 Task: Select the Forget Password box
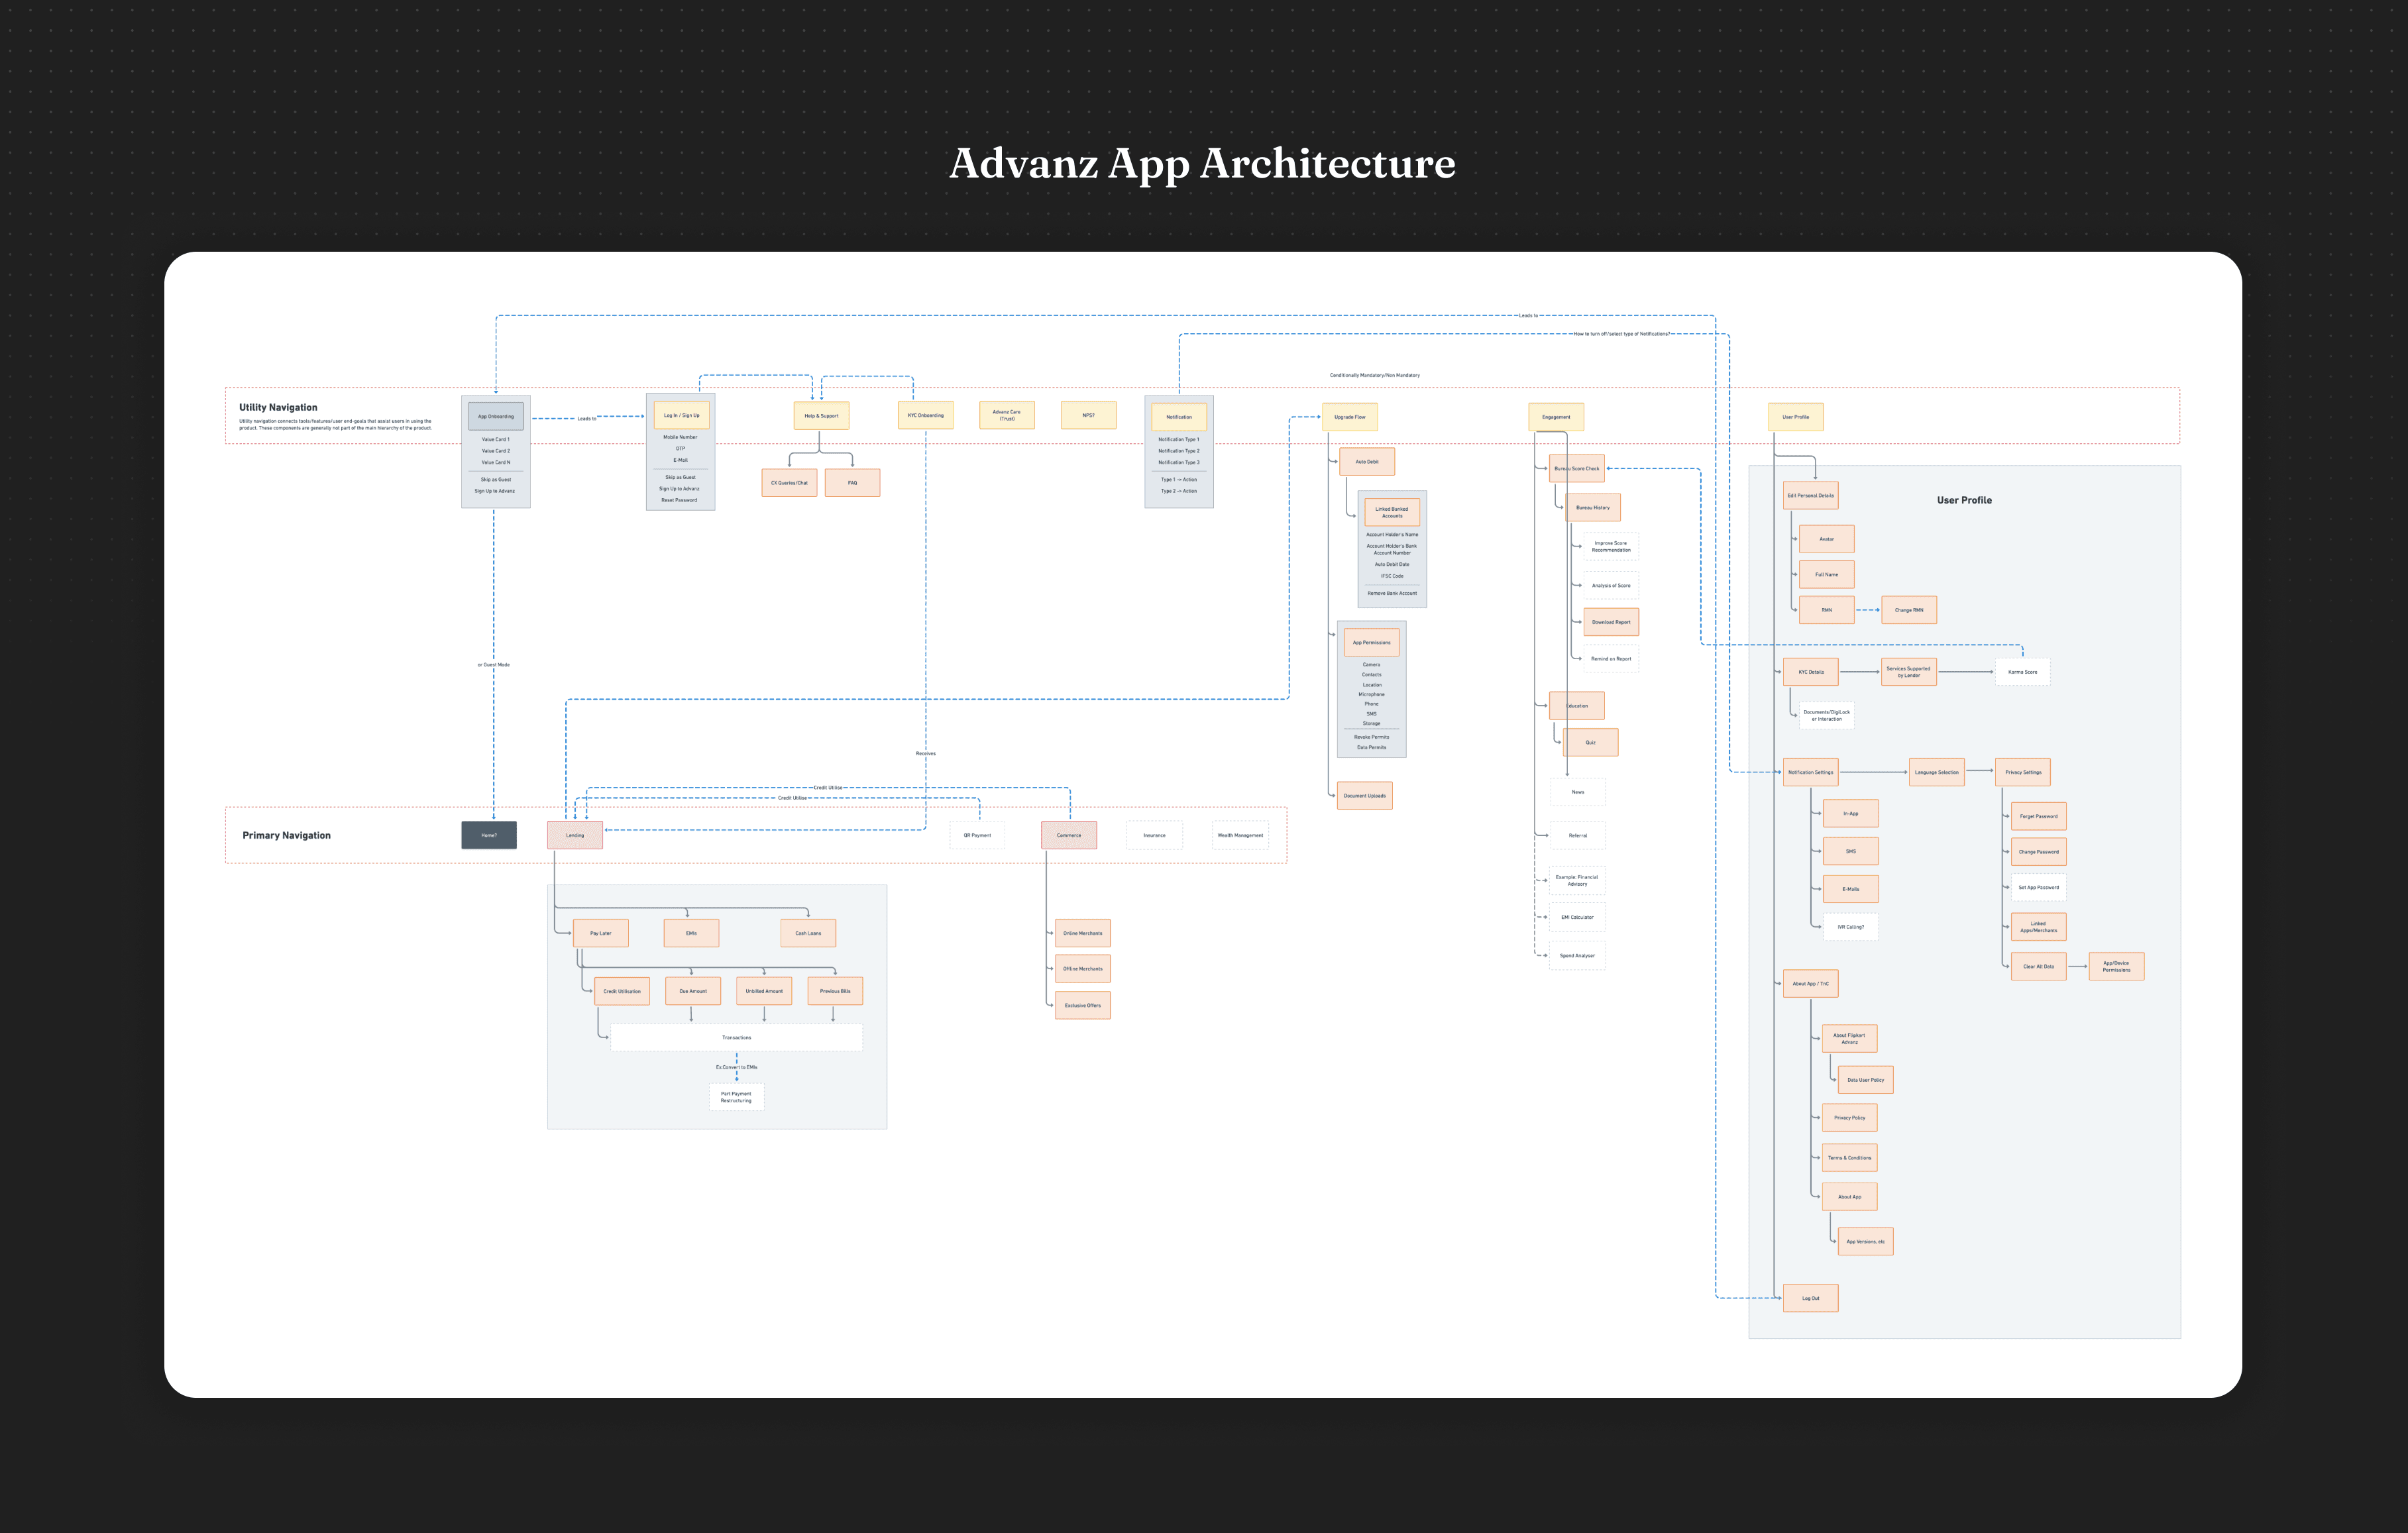[x=2039, y=816]
